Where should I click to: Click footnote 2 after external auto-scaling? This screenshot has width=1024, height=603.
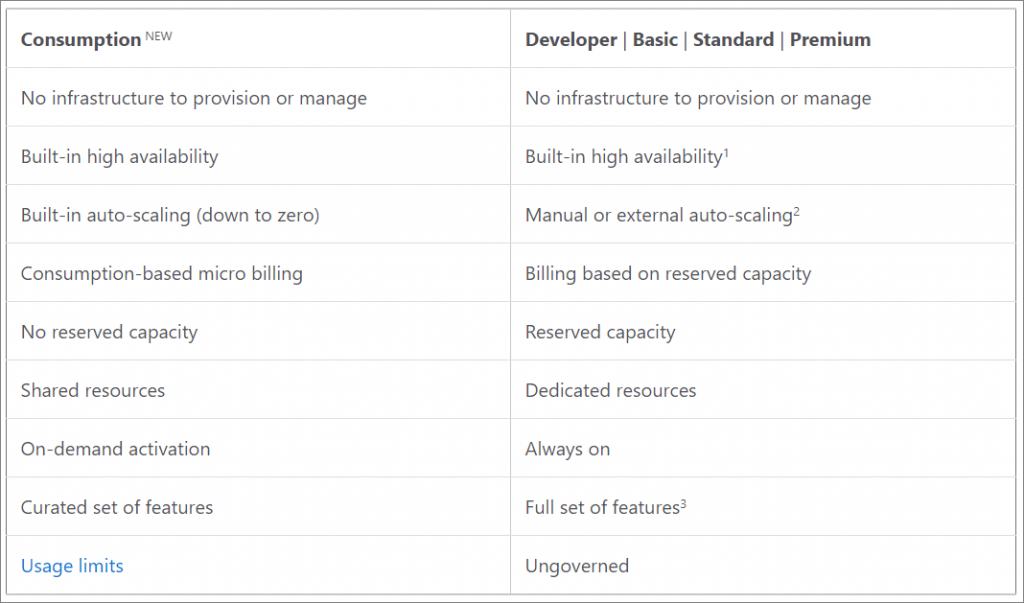(x=796, y=211)
